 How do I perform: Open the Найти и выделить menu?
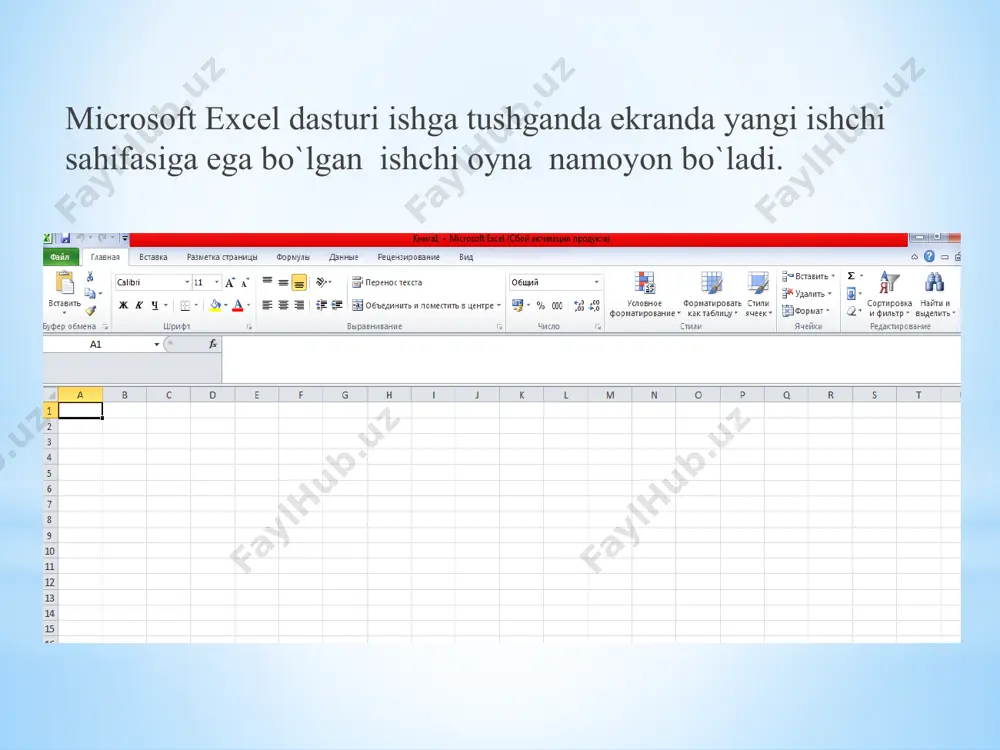tap(935, 294)
